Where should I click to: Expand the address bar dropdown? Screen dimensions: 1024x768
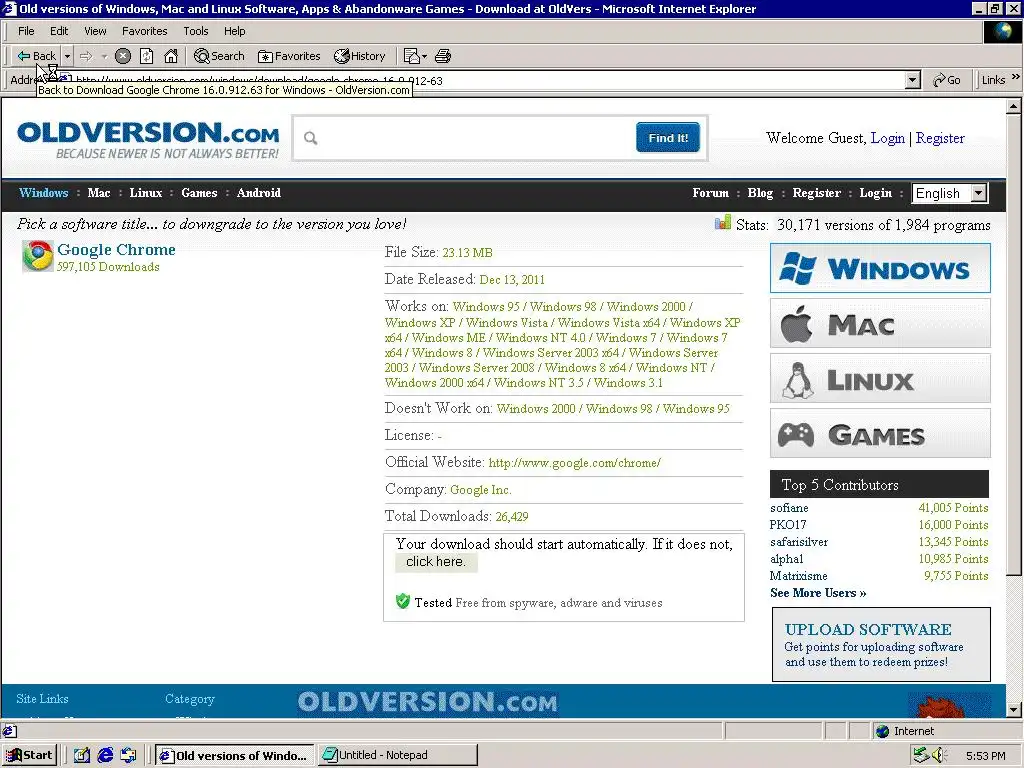click(x=913, y=80)
